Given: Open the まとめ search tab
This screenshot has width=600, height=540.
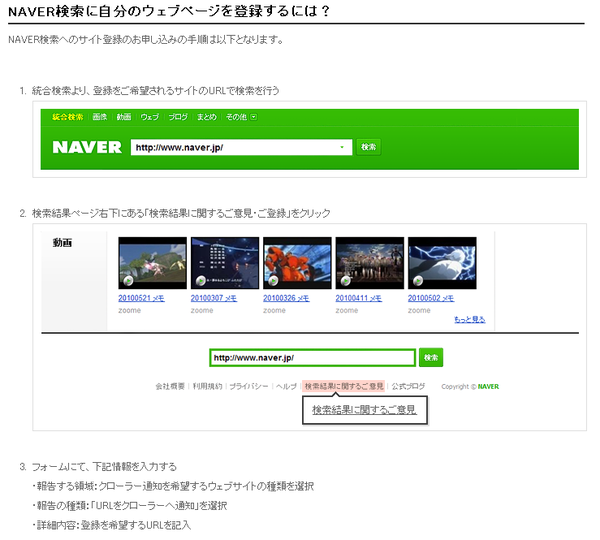Looking at the screenshot, I should click(x=207, y=117).
